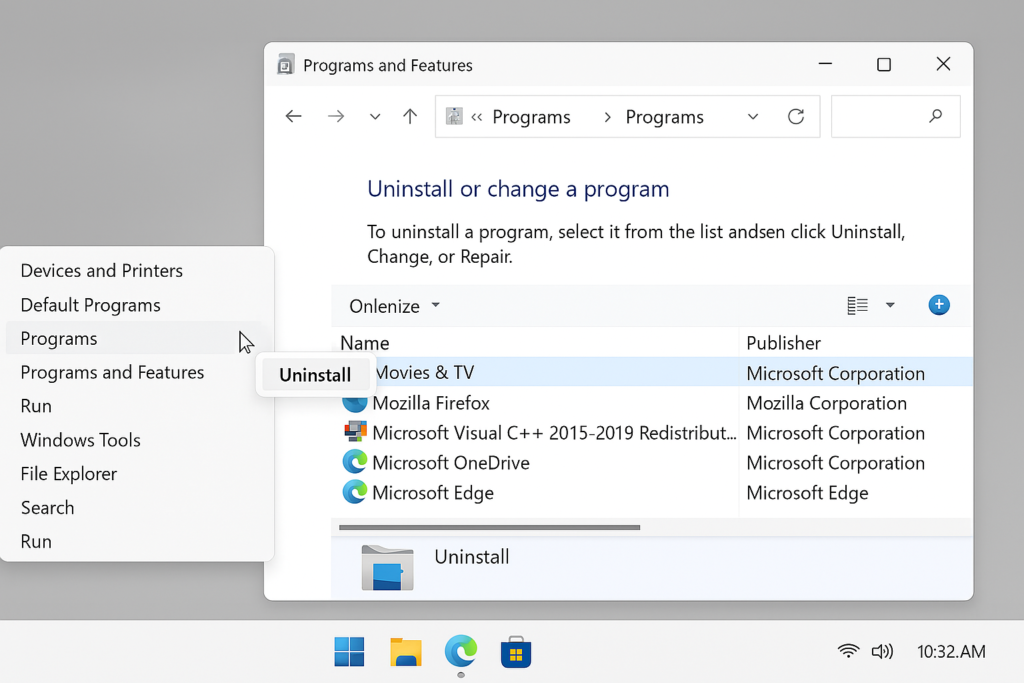Open Microsoft Store from the taskbar
The image size is (1024, 683).
516,652
